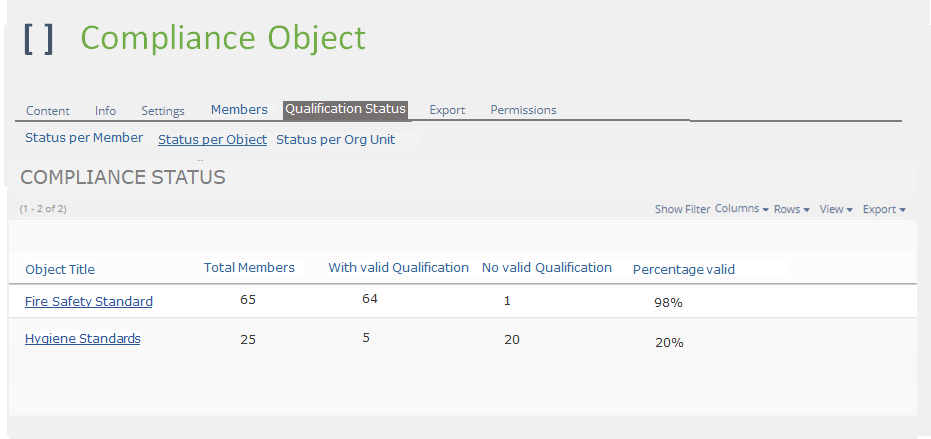Sort by the Object Title column header
Viewport: 931px width, 439px height.
60,269
